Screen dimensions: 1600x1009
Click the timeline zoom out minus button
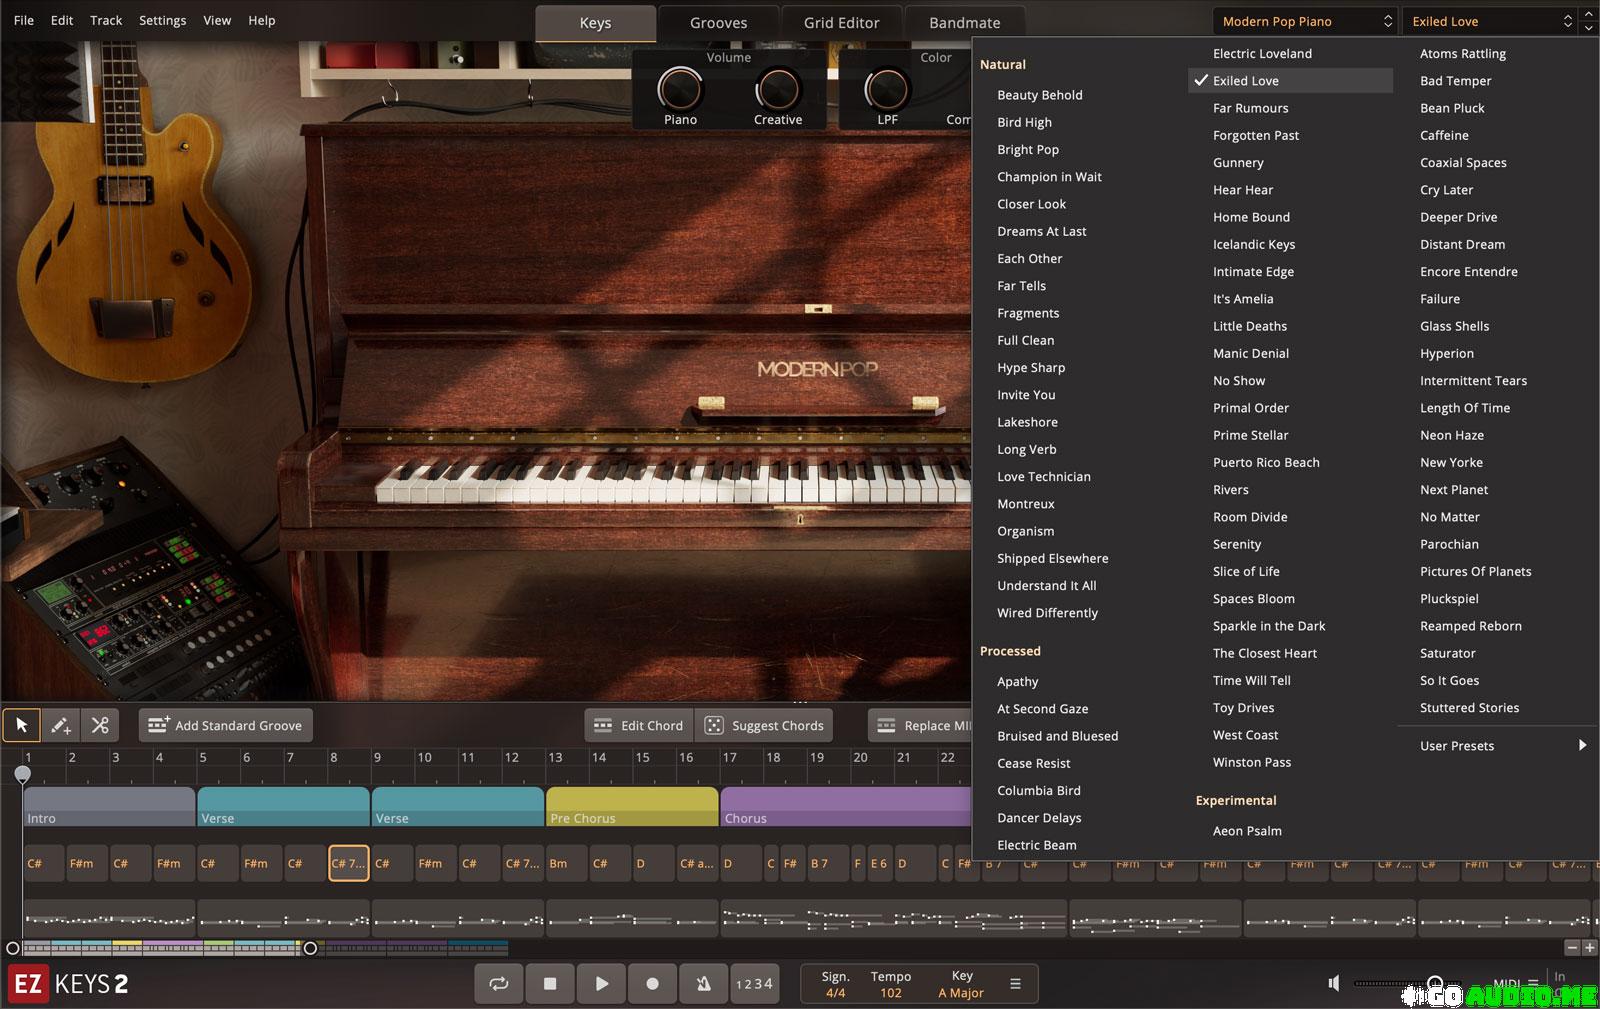click(x=1572, y=947)
